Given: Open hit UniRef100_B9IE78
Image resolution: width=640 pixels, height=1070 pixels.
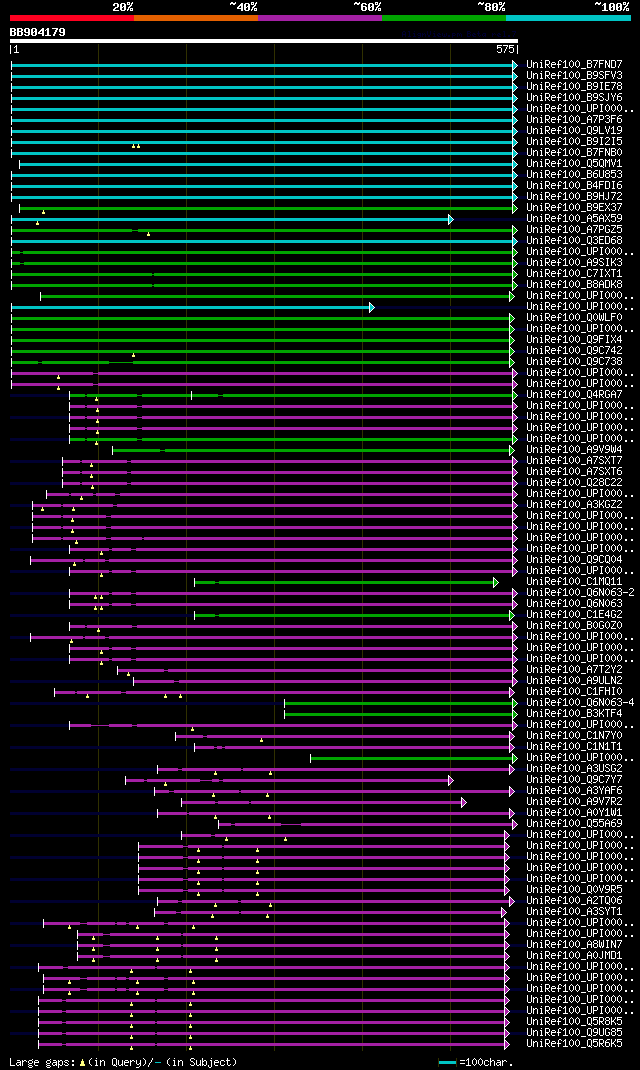Looking at the screenshot, I should pyautogui.click(x=574, y=87).
